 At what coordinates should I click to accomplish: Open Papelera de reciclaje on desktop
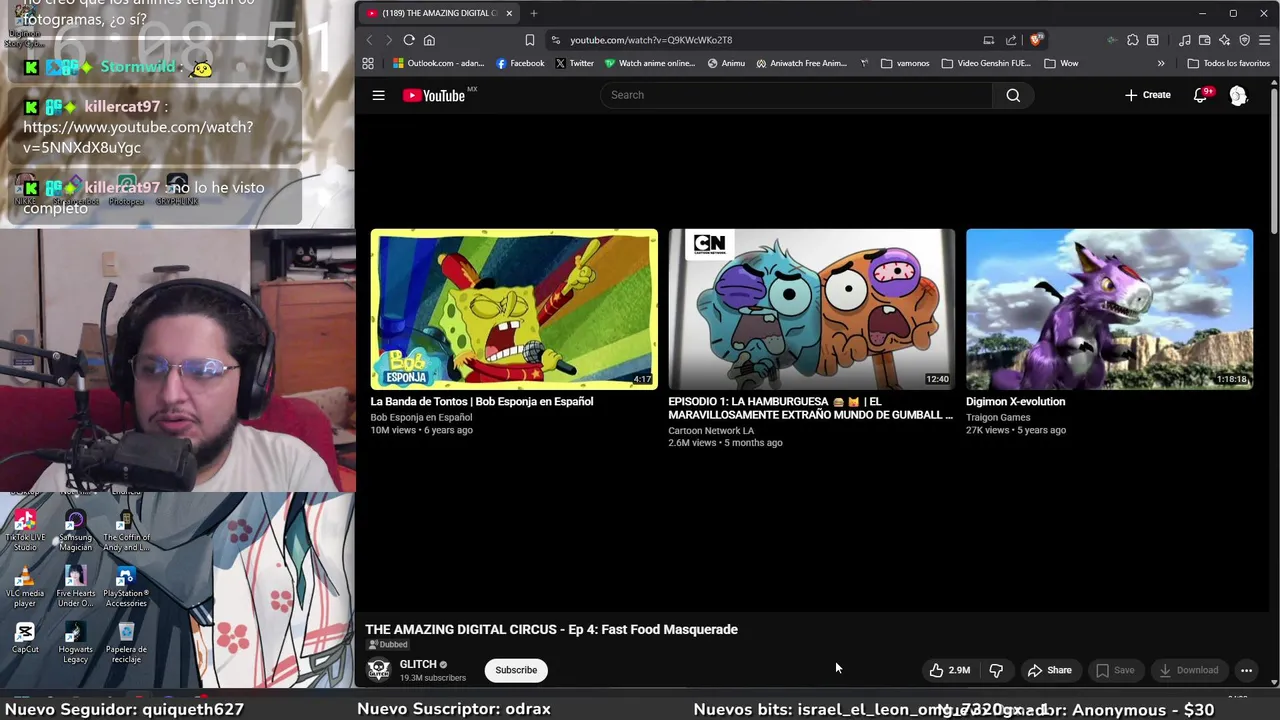pyautogui.click(x=126, y=642)
